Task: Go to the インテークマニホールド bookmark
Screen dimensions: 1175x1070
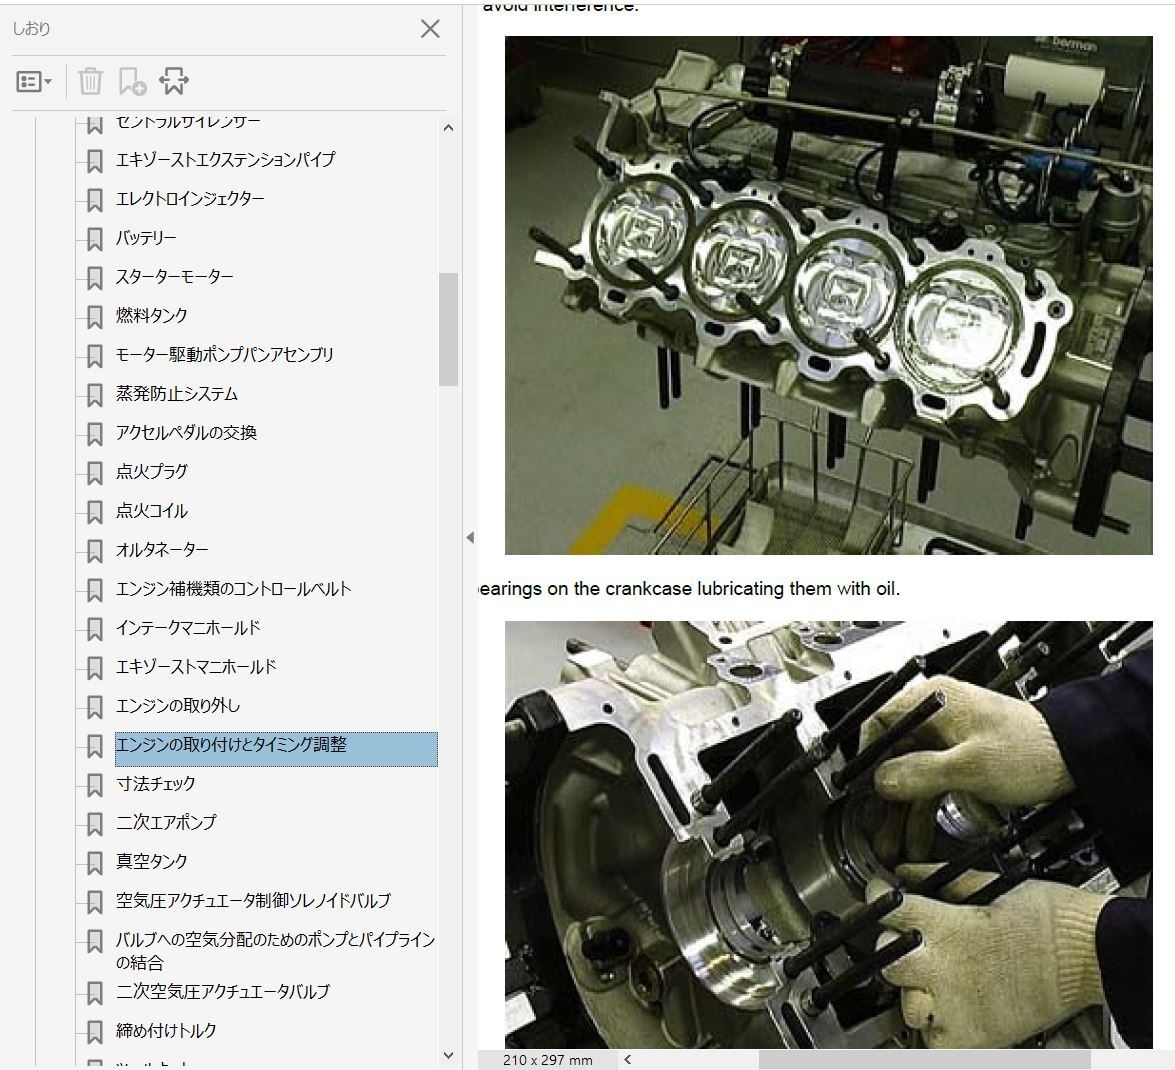Action: coord(188,628)
